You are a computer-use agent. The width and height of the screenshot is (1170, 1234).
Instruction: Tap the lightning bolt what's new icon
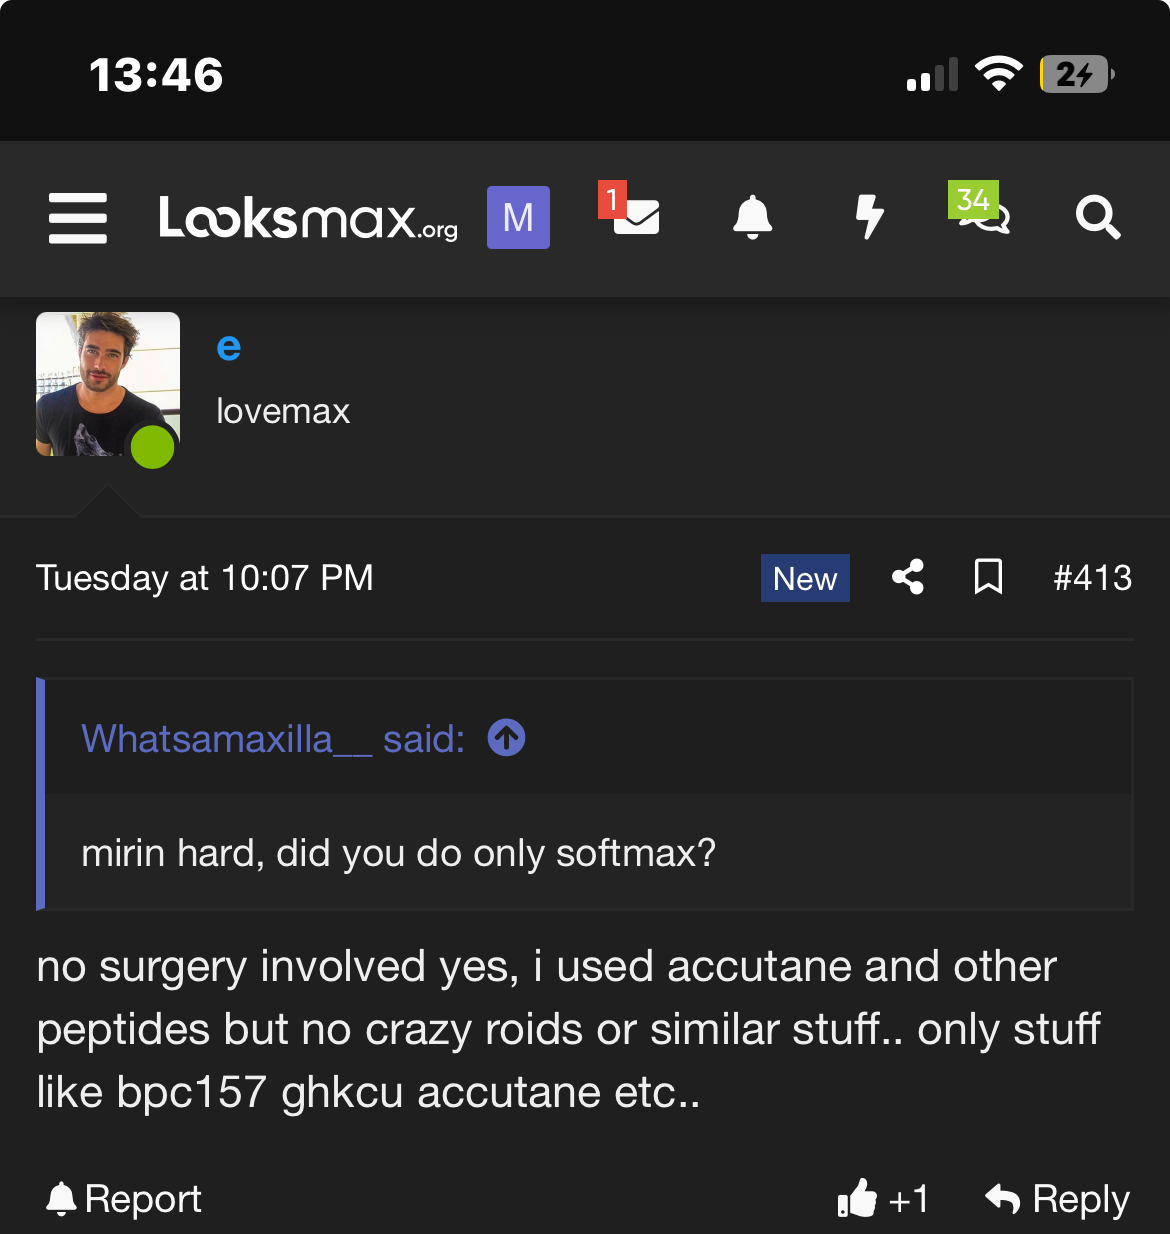click(x=870, y=218)
